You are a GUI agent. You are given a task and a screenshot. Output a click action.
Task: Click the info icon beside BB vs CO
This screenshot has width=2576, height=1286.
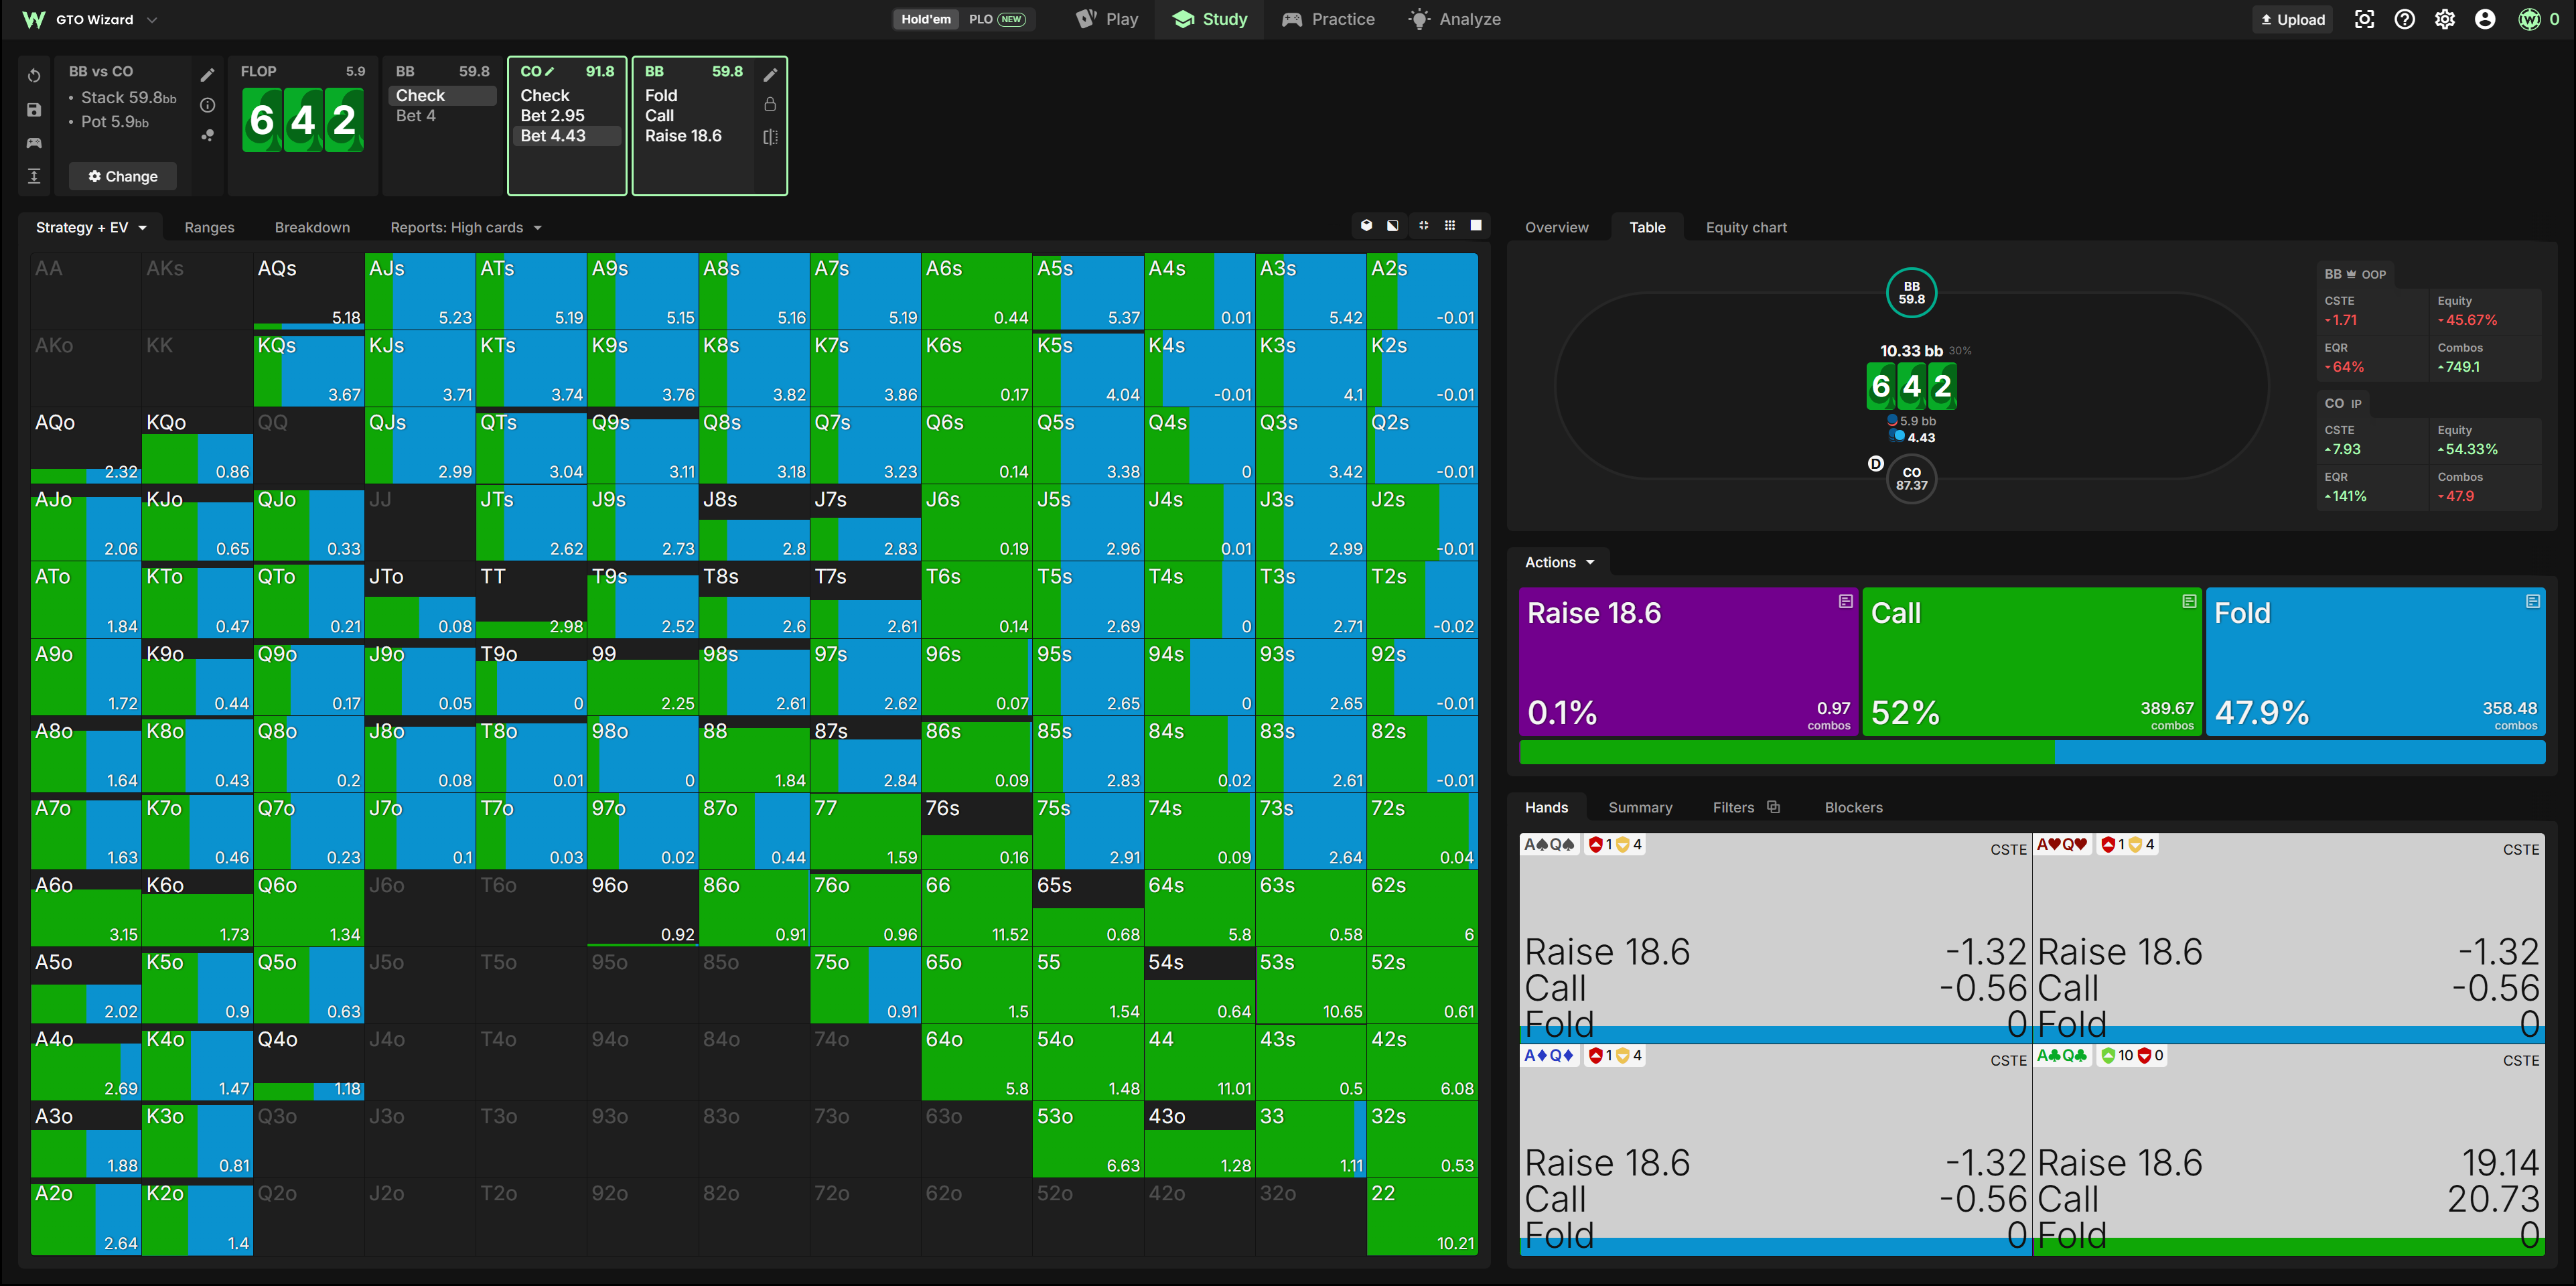tap(208, 105)
